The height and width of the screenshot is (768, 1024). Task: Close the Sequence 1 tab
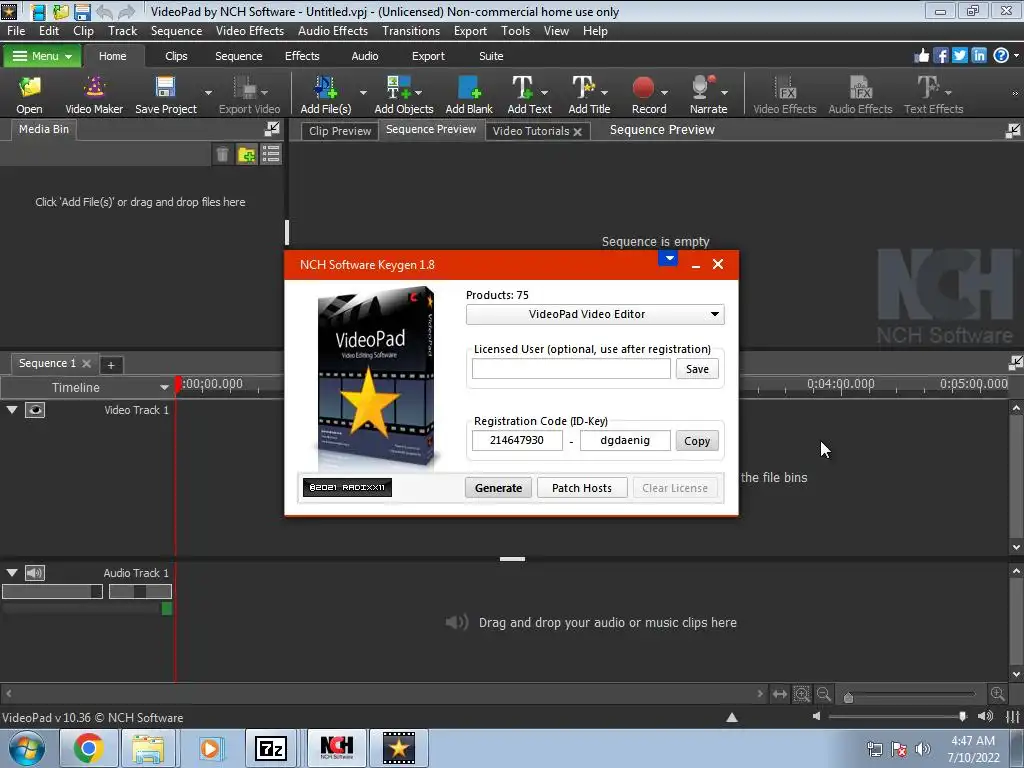86,363
